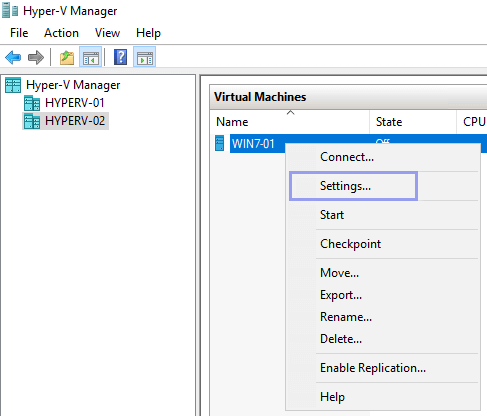The image size is (487, 416).
Task: Toggle the Show/Hide Action Pane icon
Action: pos(145,57)
